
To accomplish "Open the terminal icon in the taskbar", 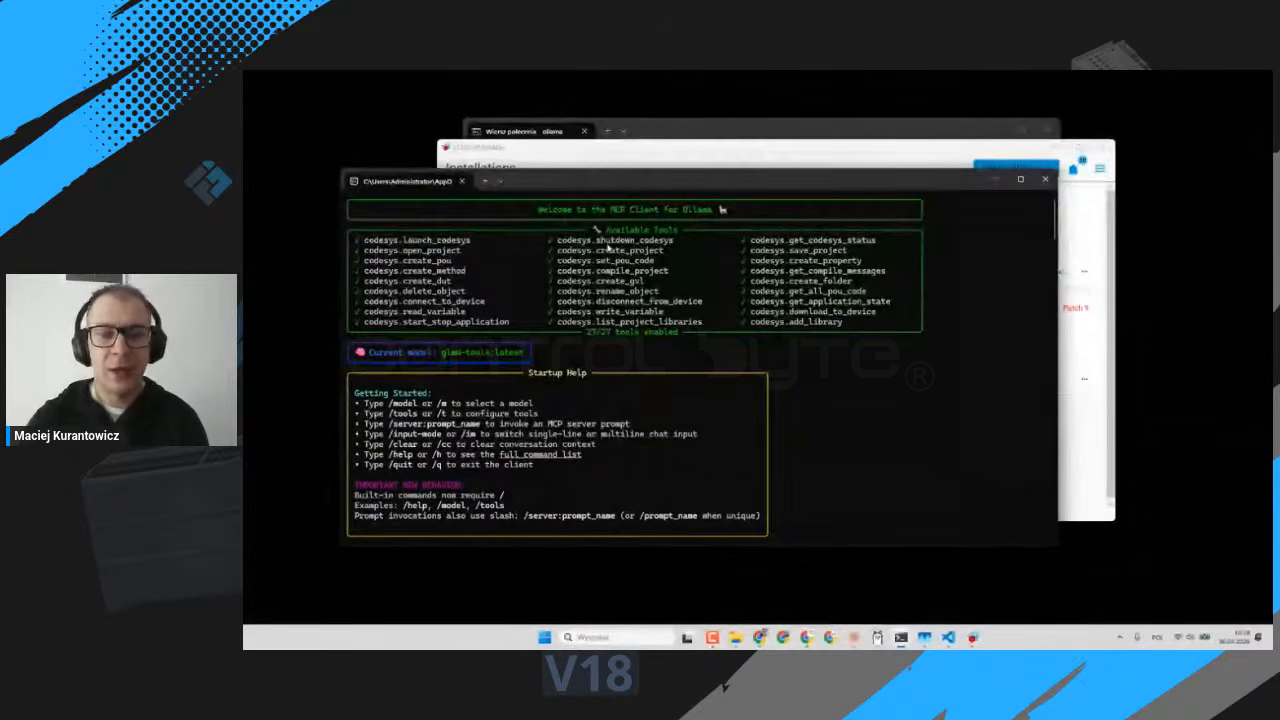I will pos(901,637).
